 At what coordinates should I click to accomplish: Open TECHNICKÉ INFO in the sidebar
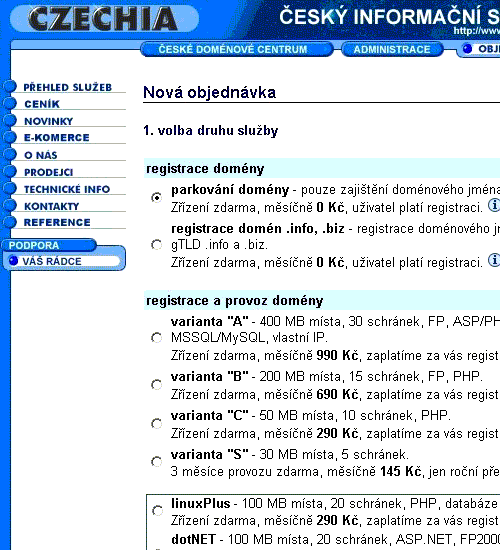pos(67,189)
